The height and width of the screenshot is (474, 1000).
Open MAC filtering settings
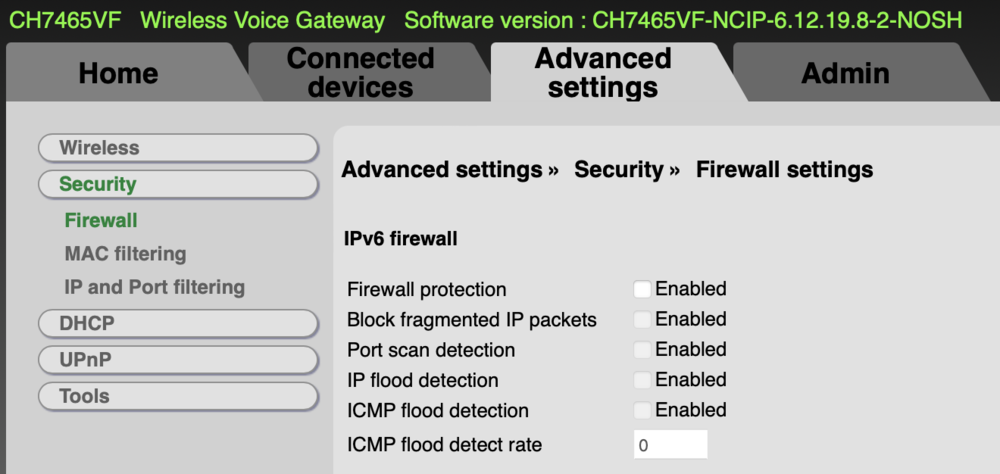point(125,254)
